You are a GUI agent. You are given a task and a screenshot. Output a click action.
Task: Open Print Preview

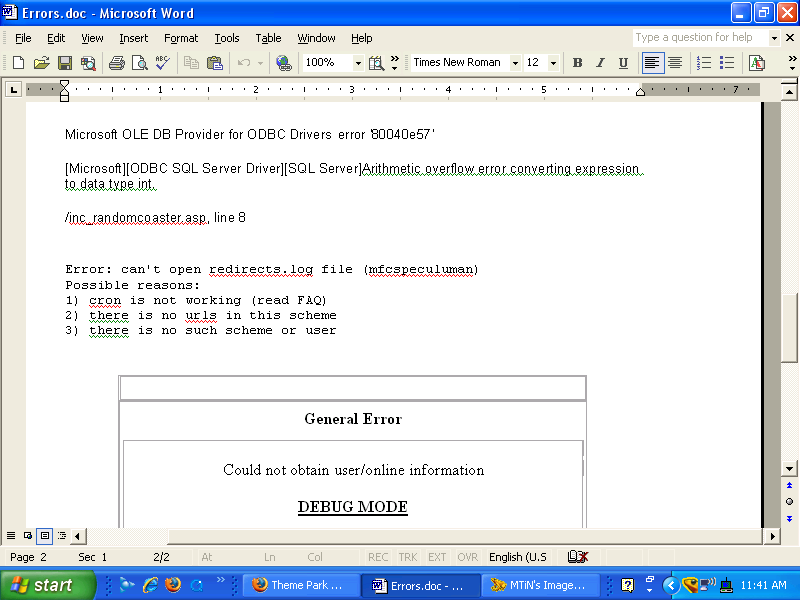(140, 63)
